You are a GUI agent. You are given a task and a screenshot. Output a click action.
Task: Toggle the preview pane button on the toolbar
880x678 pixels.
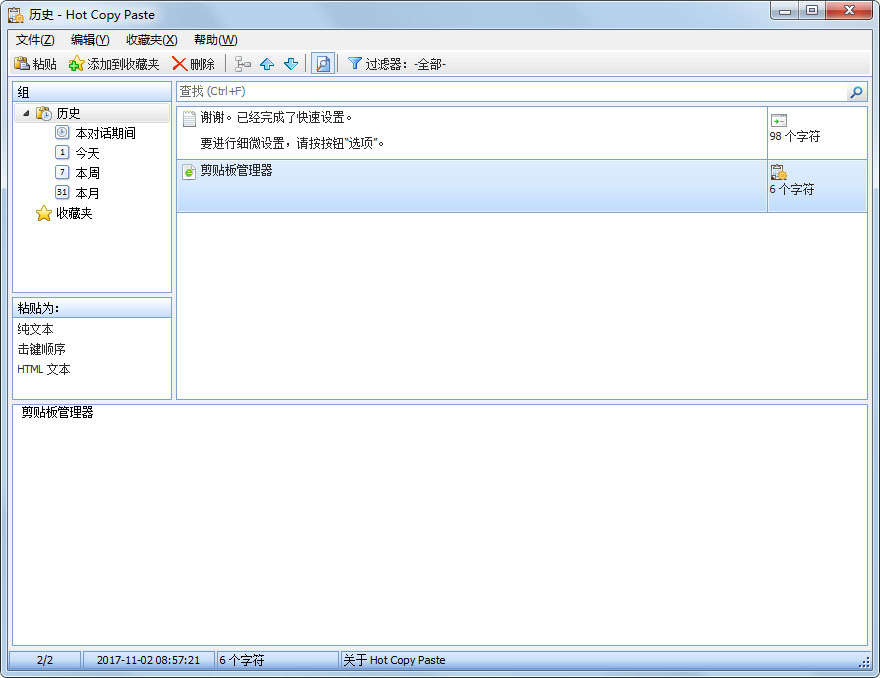pyautogui.click(x=322, y=63)
